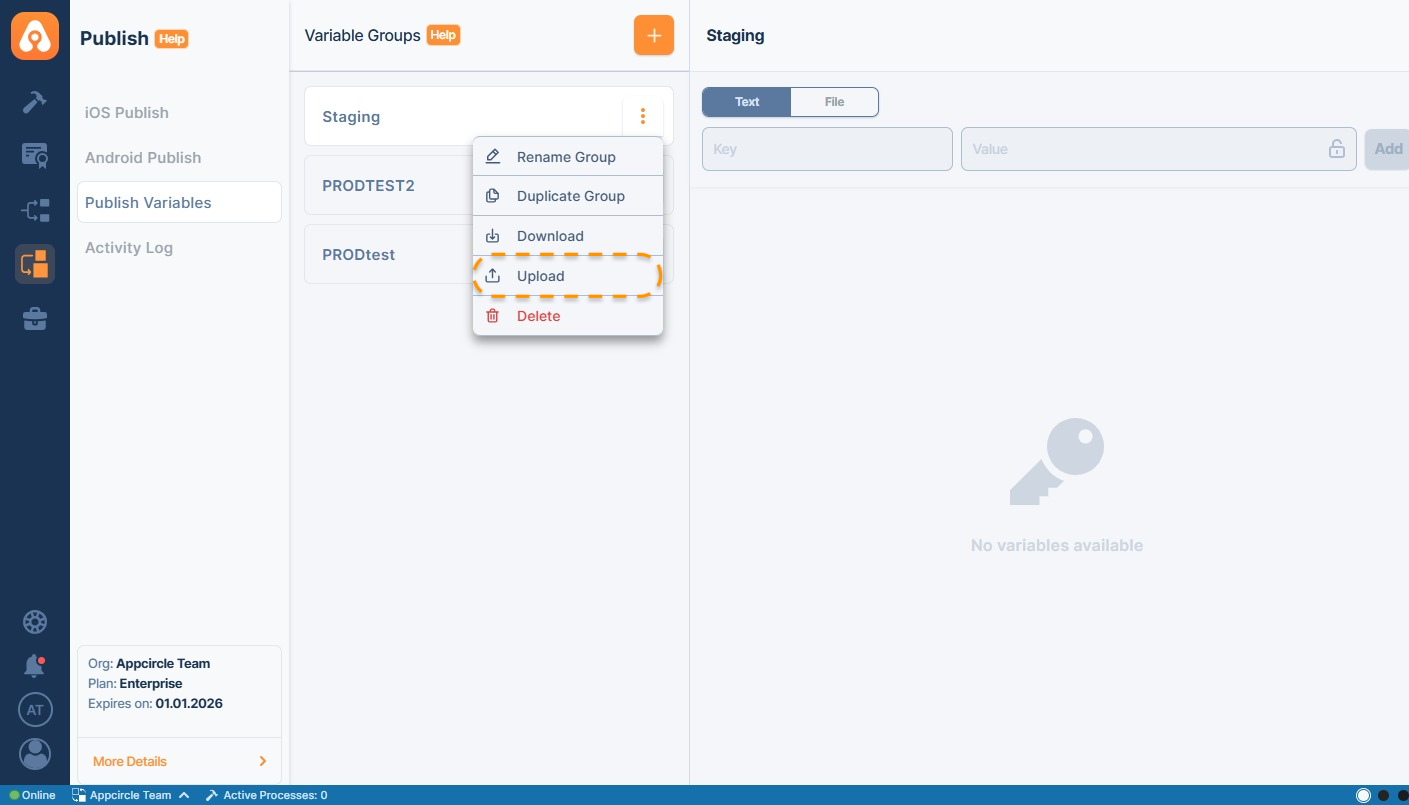Open the Enterprise App Store briefcase icon
Screen dimensions: 1409x805
click(35, 319)
